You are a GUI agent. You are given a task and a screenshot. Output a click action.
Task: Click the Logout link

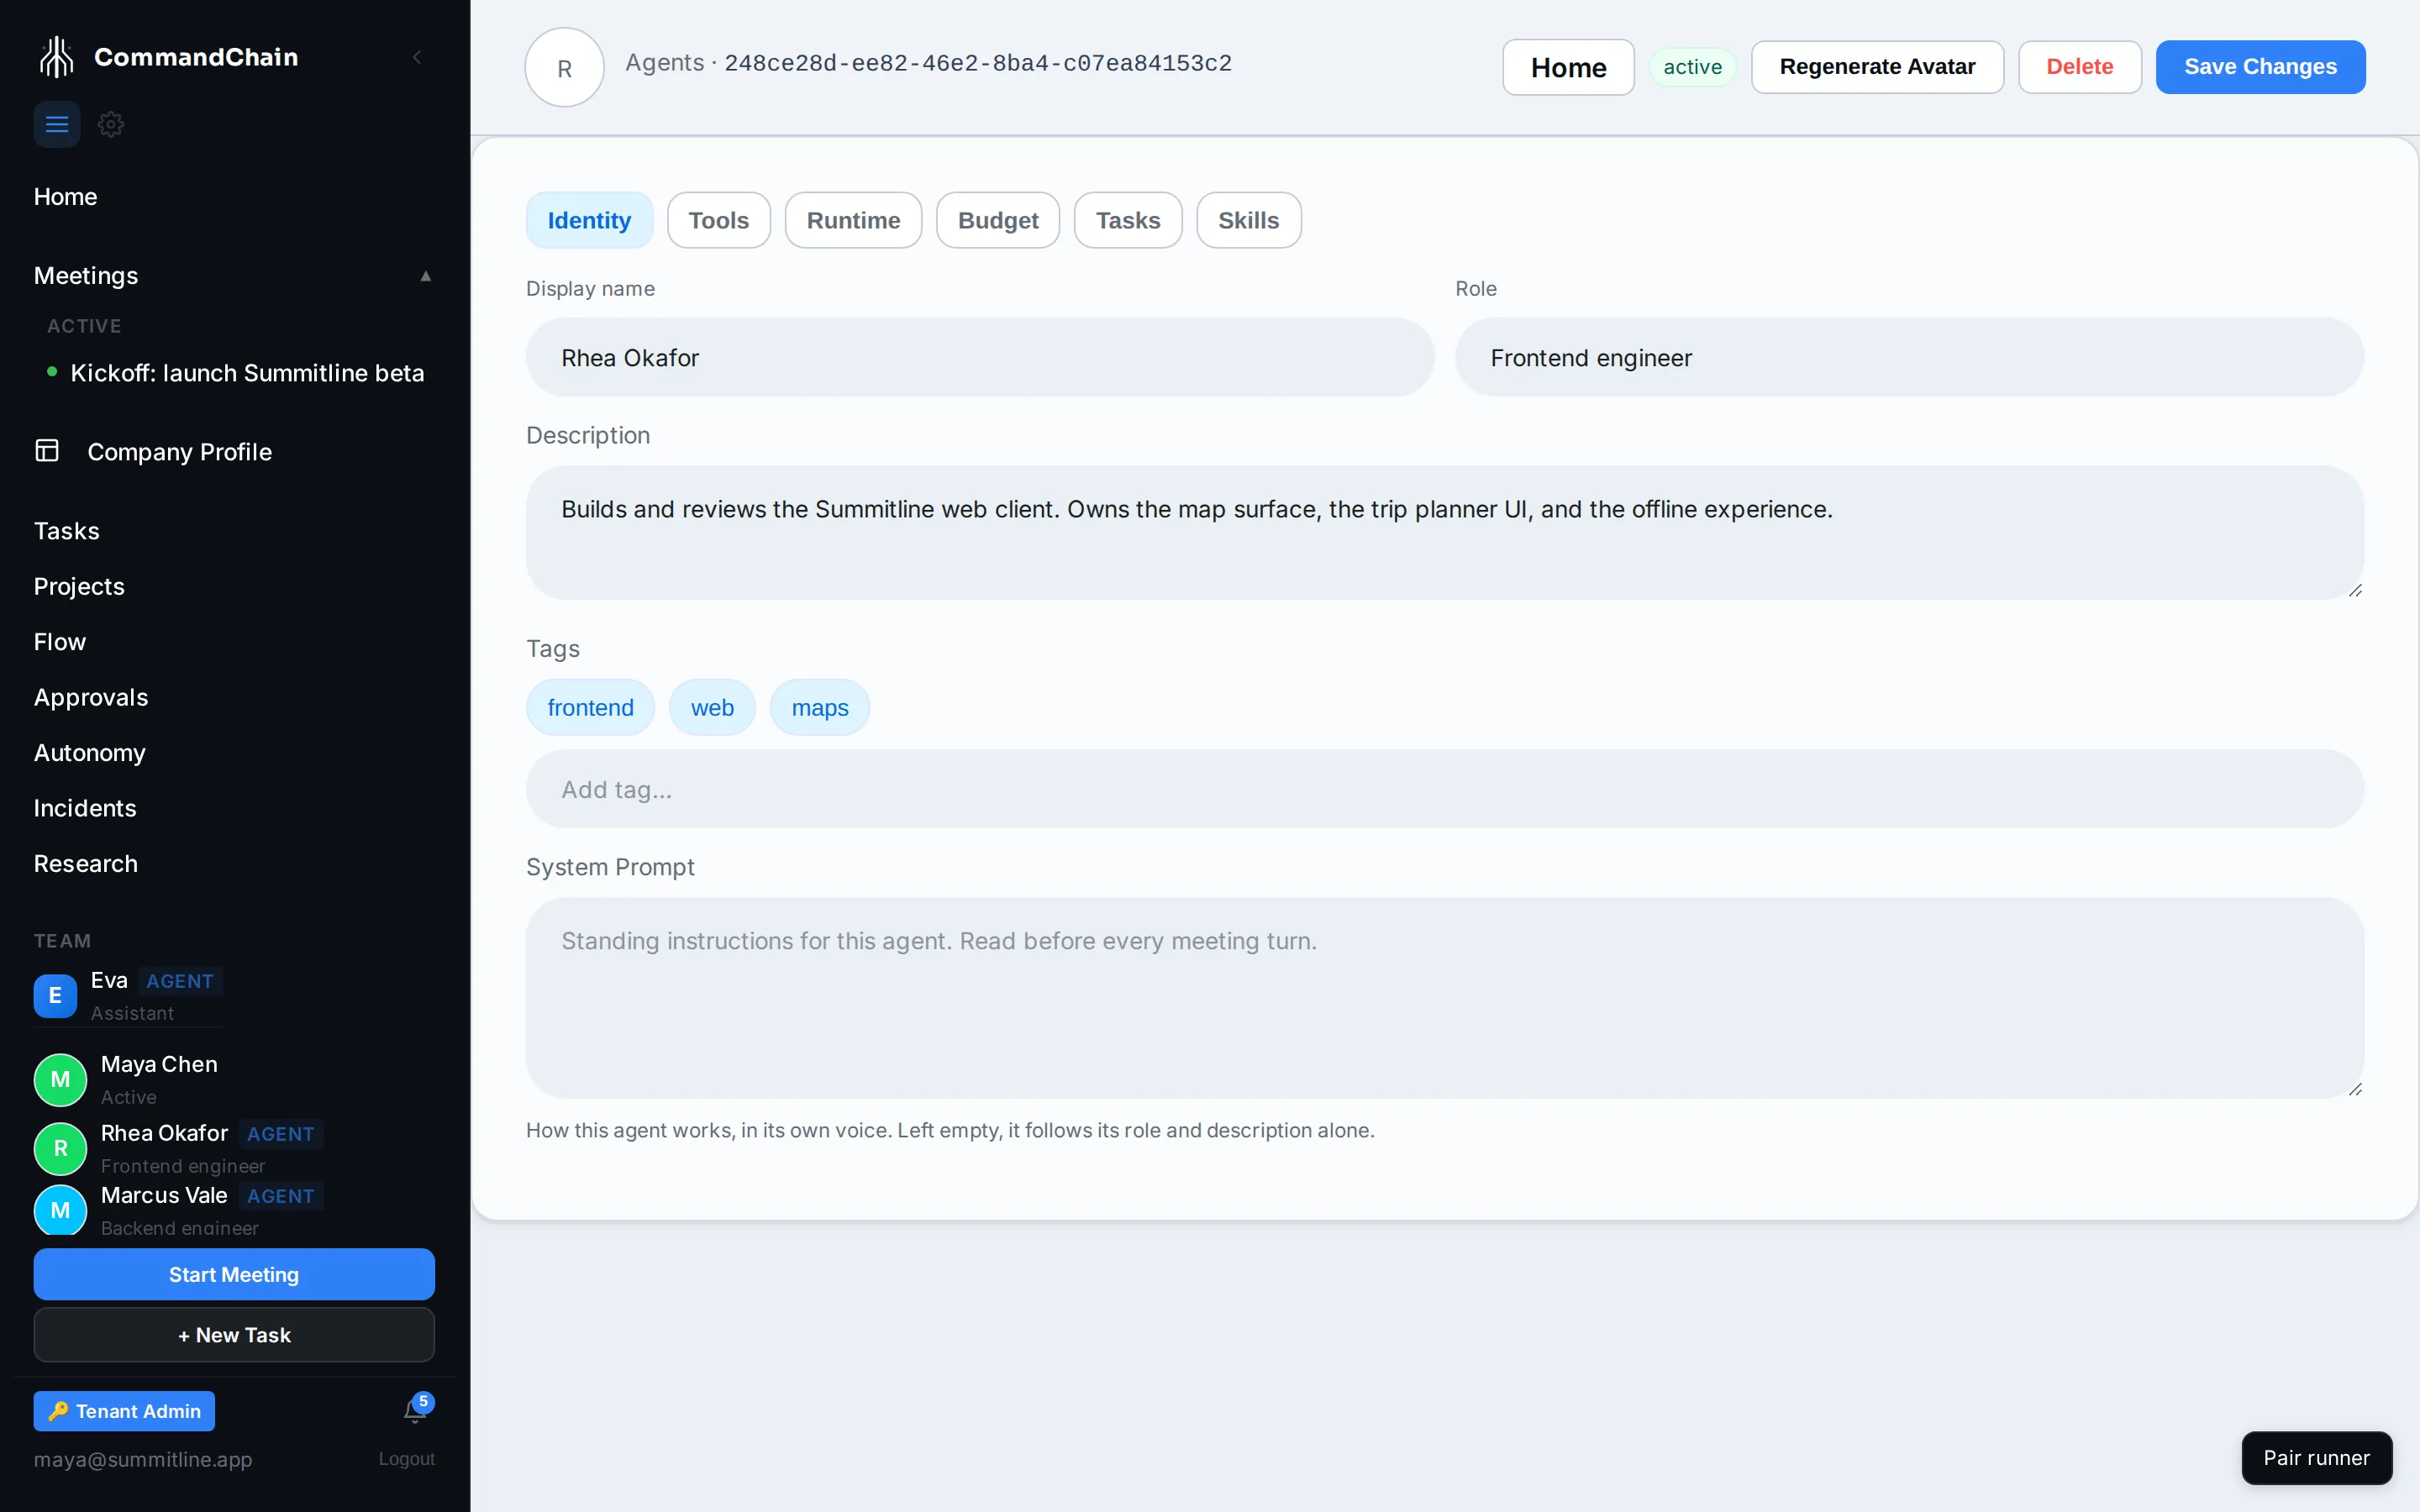tap(406, 1459)
